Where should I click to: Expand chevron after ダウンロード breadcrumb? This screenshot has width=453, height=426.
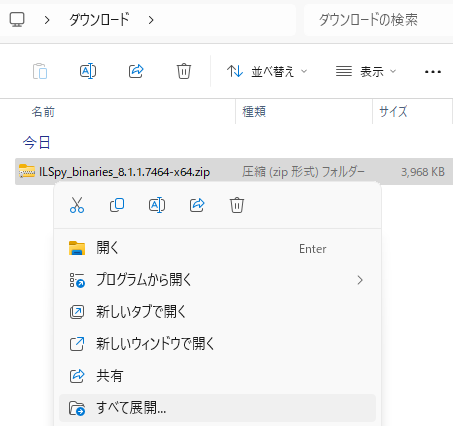[x=151, y=20]
